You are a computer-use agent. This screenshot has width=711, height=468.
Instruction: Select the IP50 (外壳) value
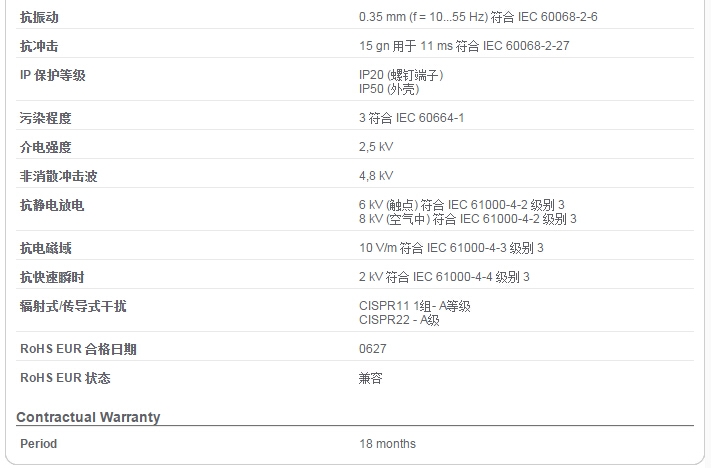[x=389, y=89]
